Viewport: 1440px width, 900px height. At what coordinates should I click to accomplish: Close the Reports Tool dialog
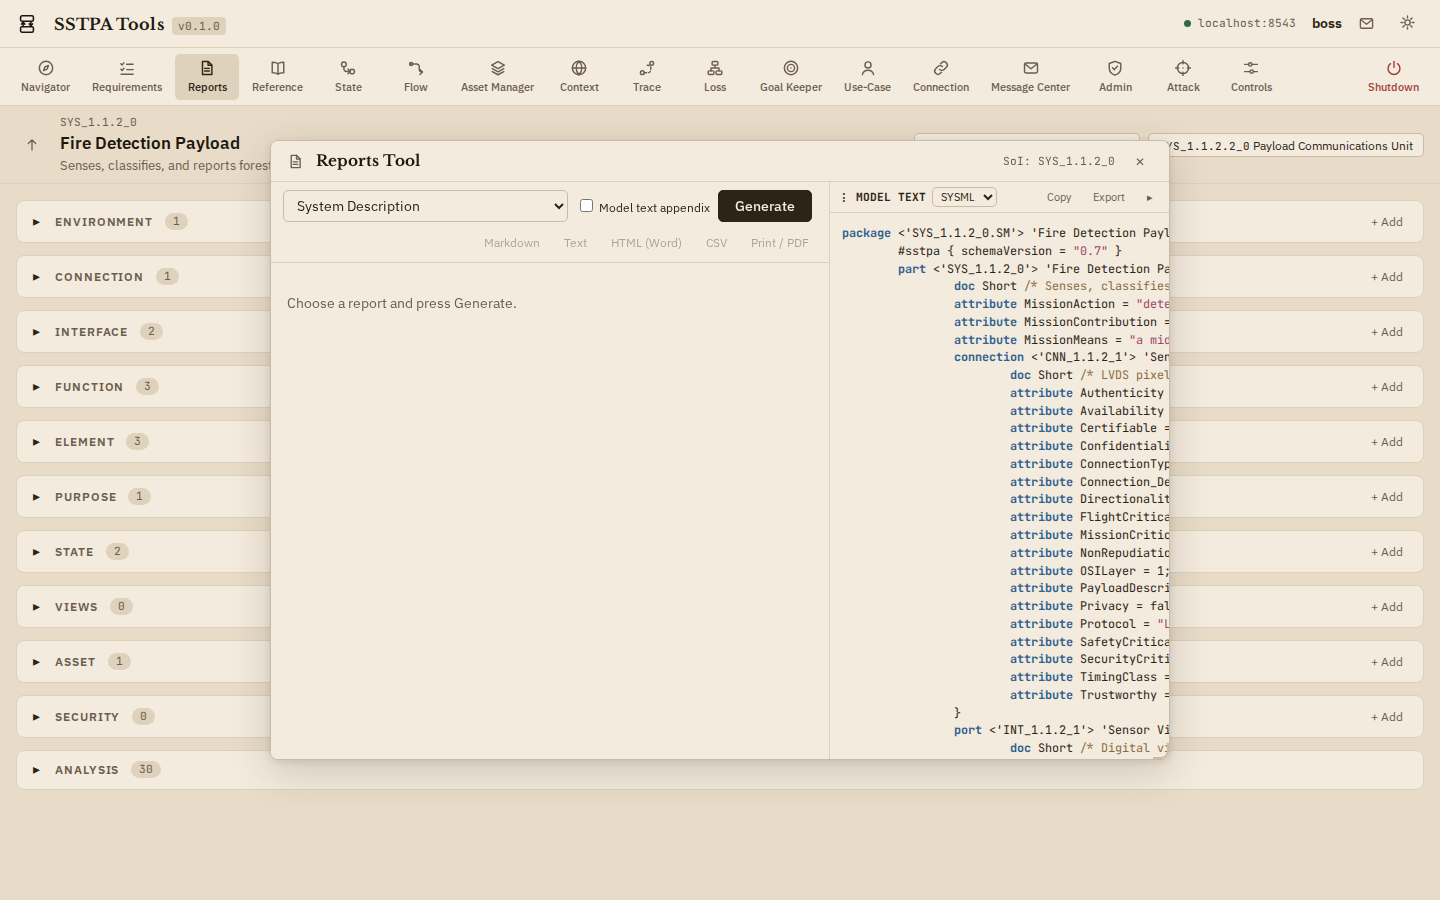coord(1140,161)
